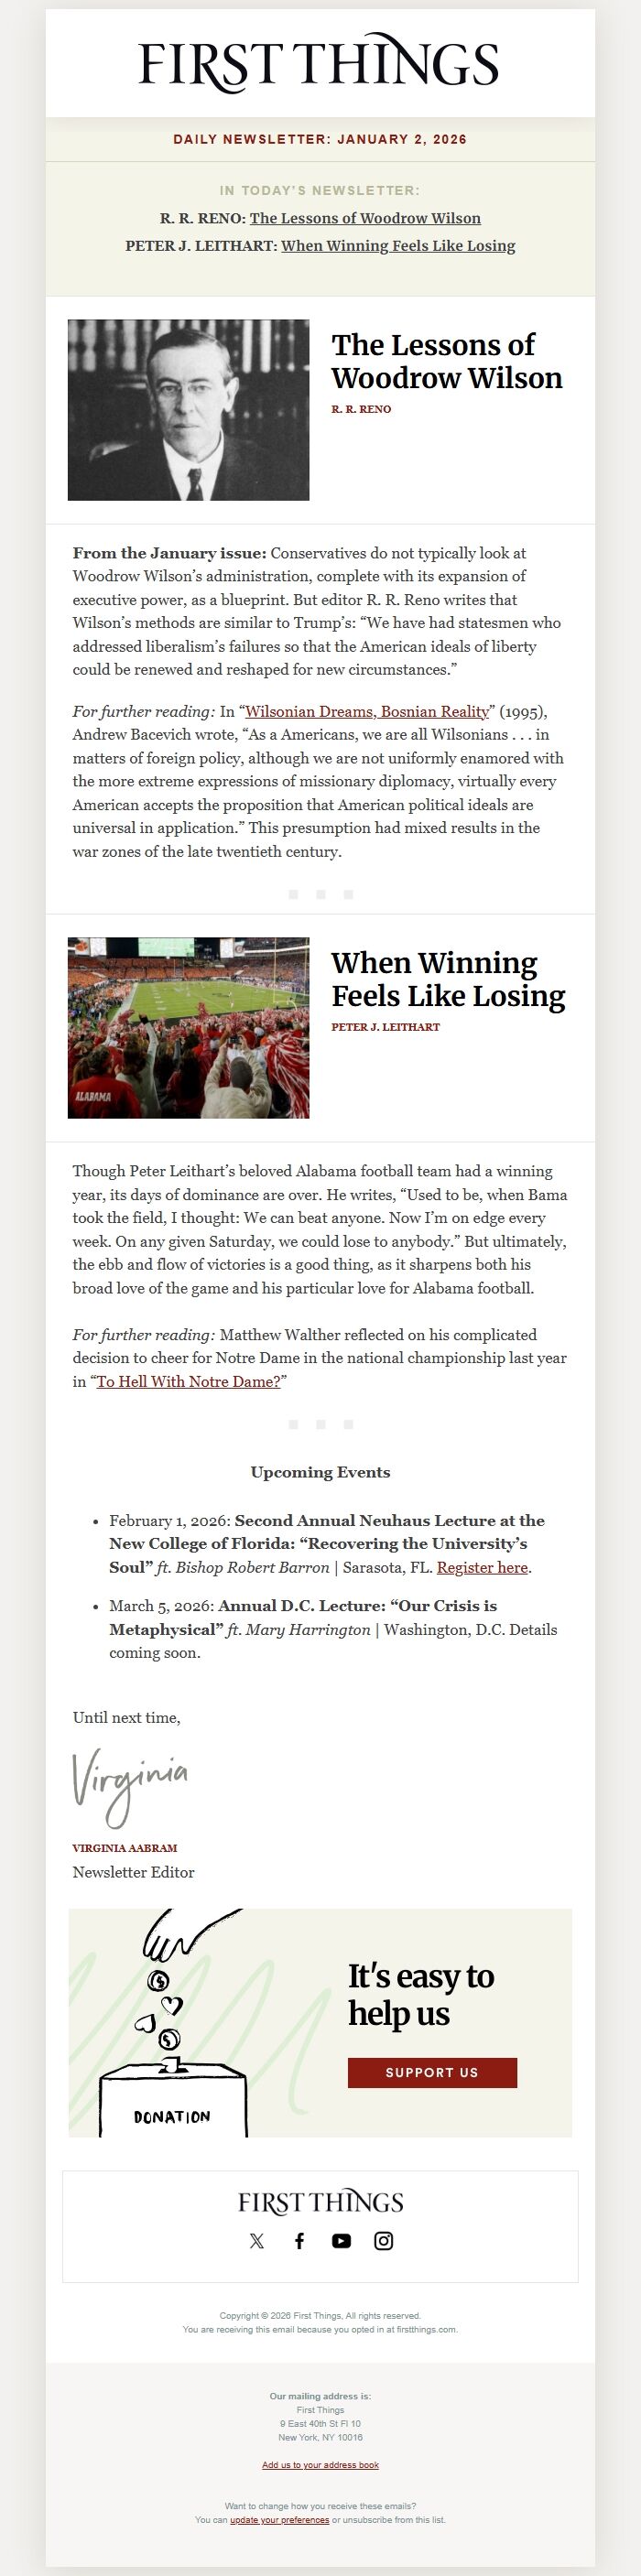Click 'Register here' for the Neuhaus Lecture
This screenshot has width=641, height=2576.
pos(482,1568)
